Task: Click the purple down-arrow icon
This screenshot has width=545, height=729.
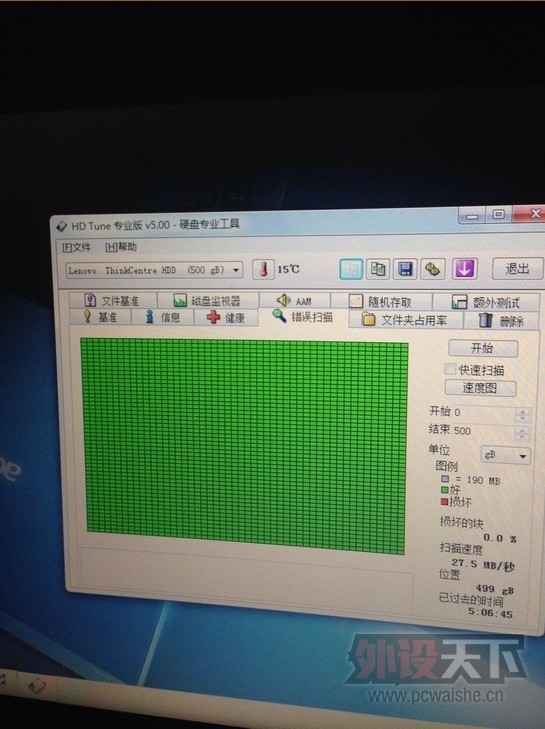Action: [465, 269]
